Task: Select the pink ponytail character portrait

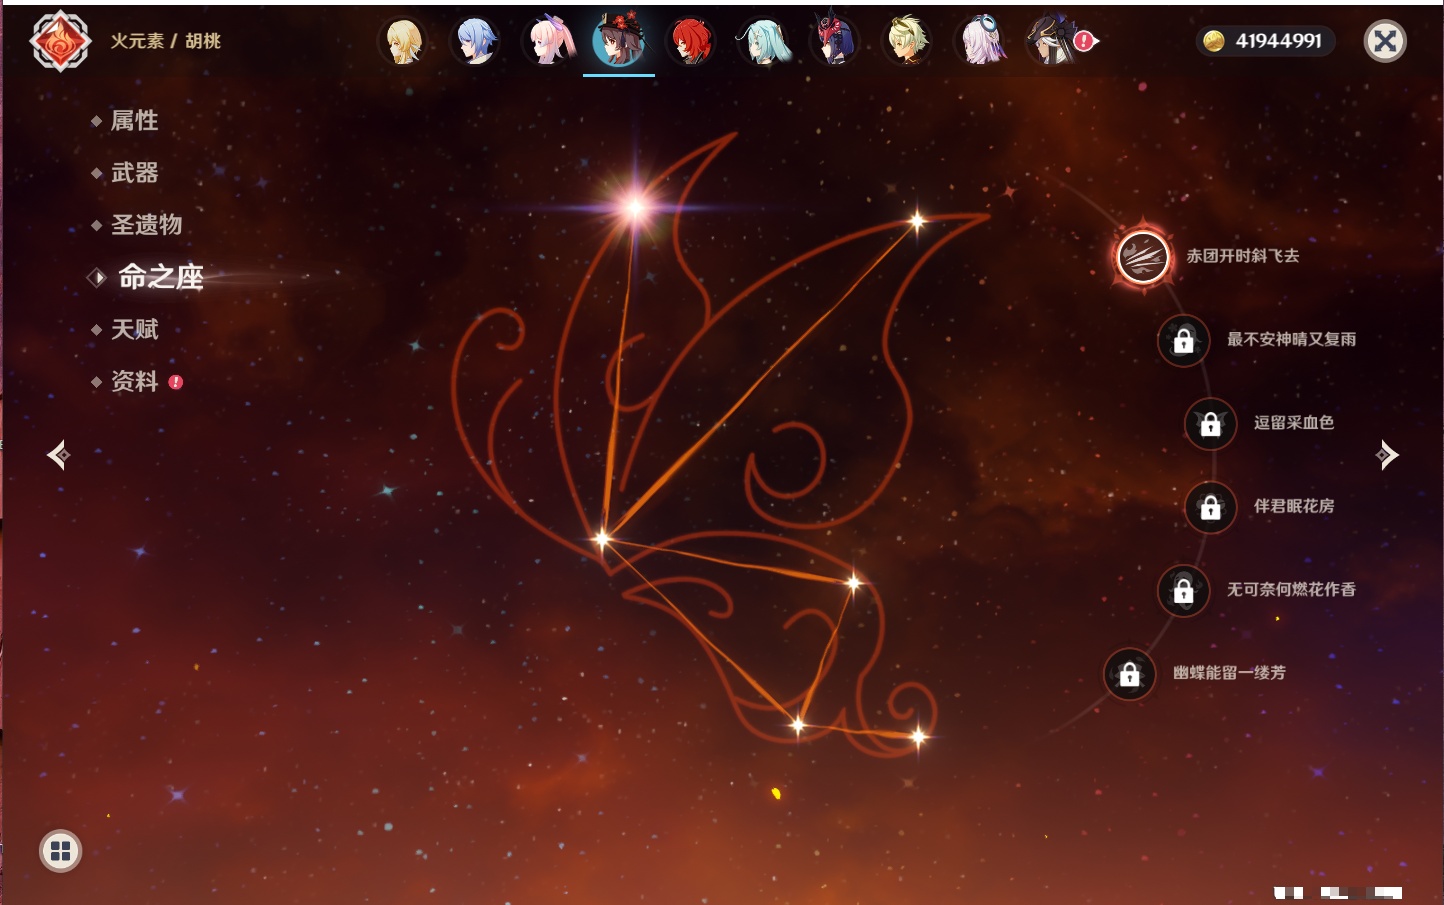Action: tap(549, 41)
